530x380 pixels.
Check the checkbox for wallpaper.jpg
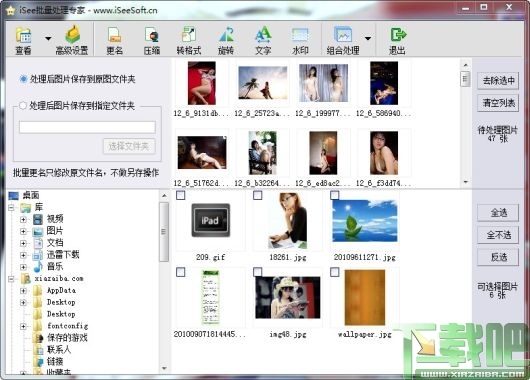point(335,272)
